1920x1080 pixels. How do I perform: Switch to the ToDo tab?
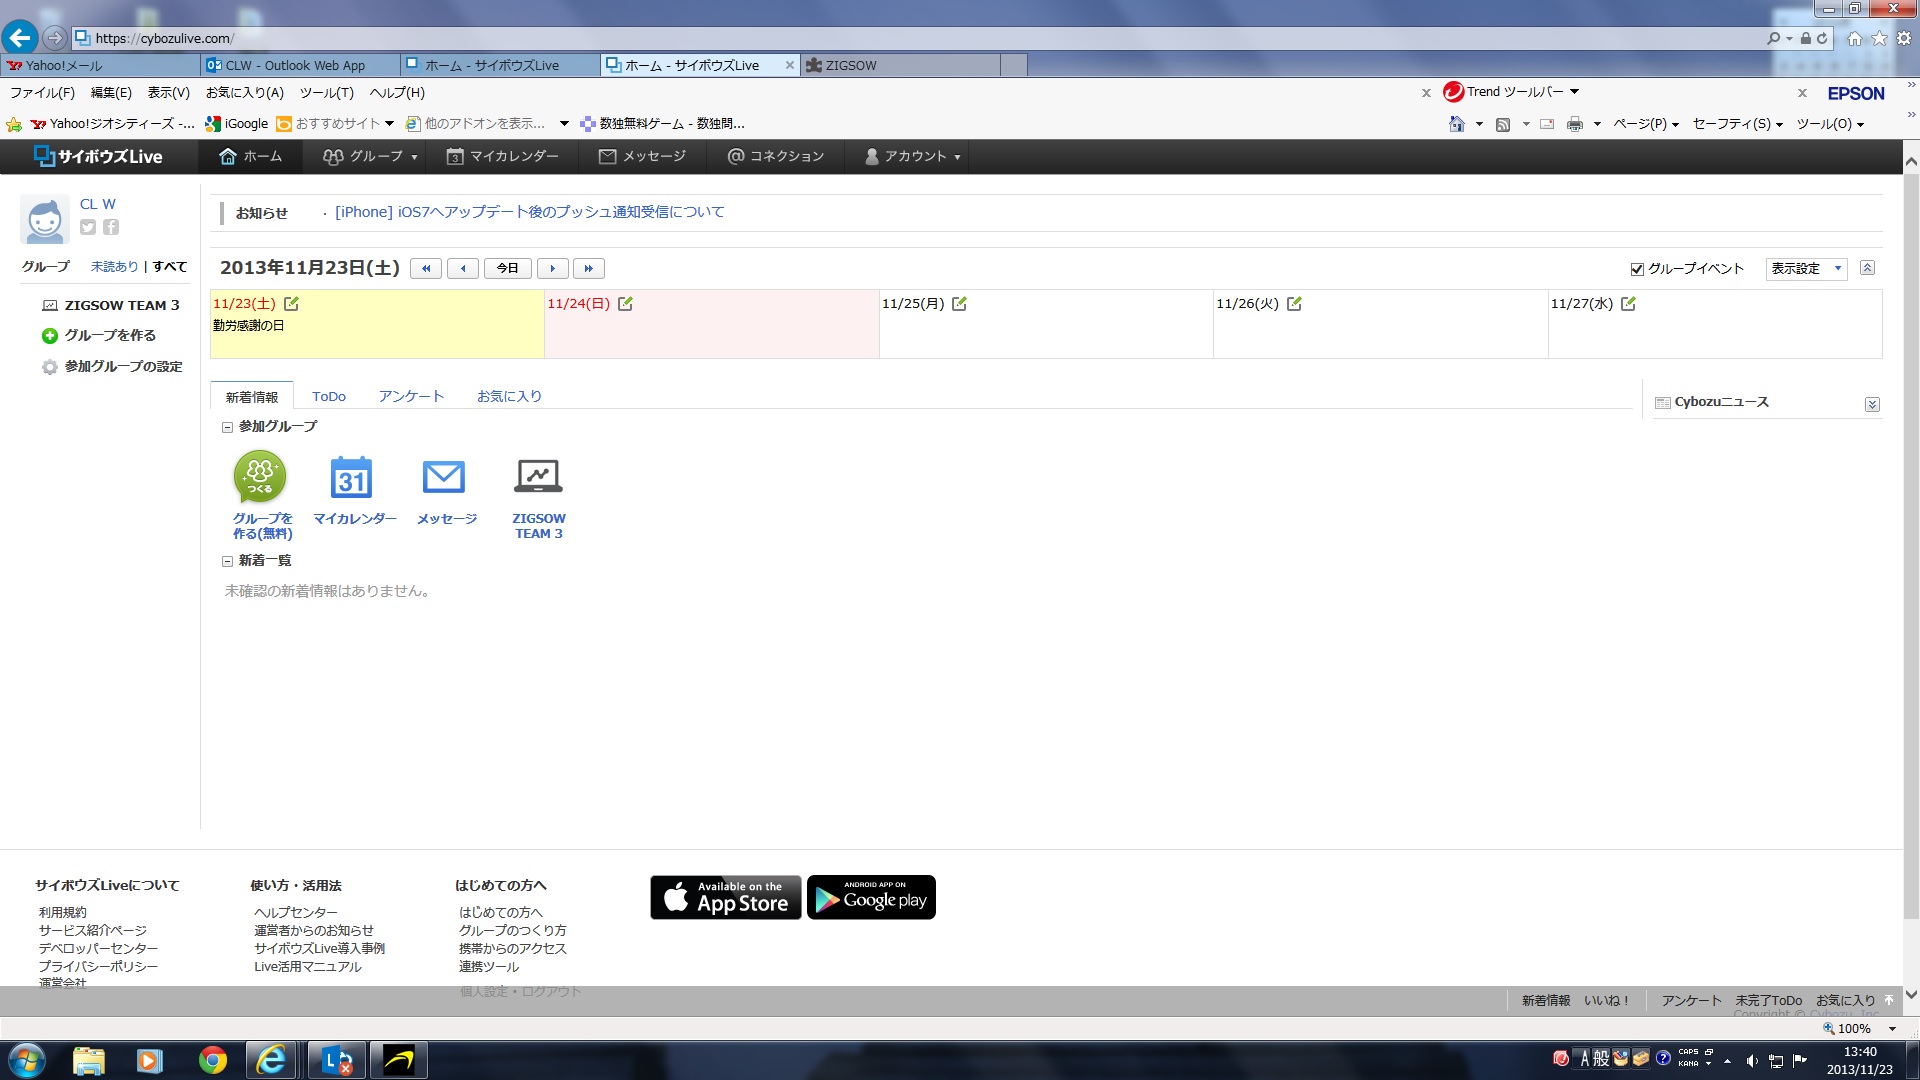pos(328,396)
